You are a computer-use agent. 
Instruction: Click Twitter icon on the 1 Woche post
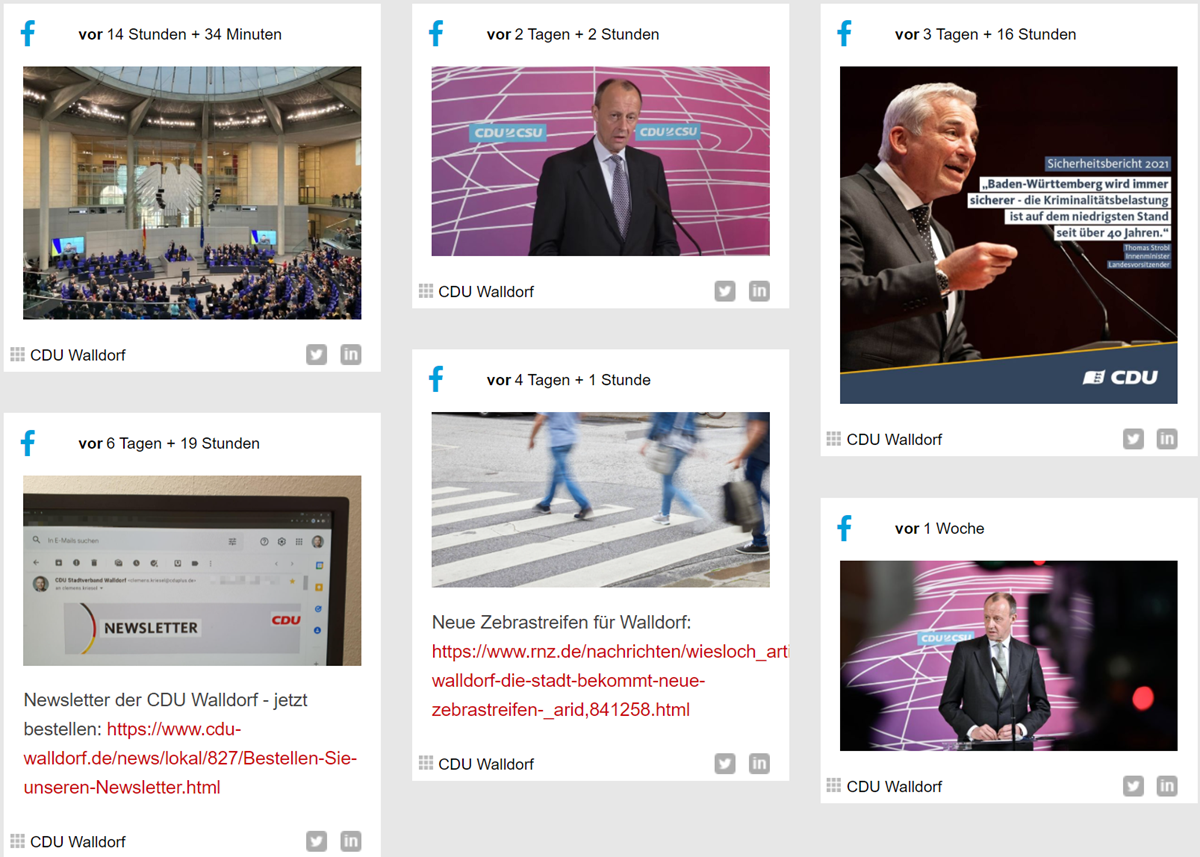pos(1133,785)
